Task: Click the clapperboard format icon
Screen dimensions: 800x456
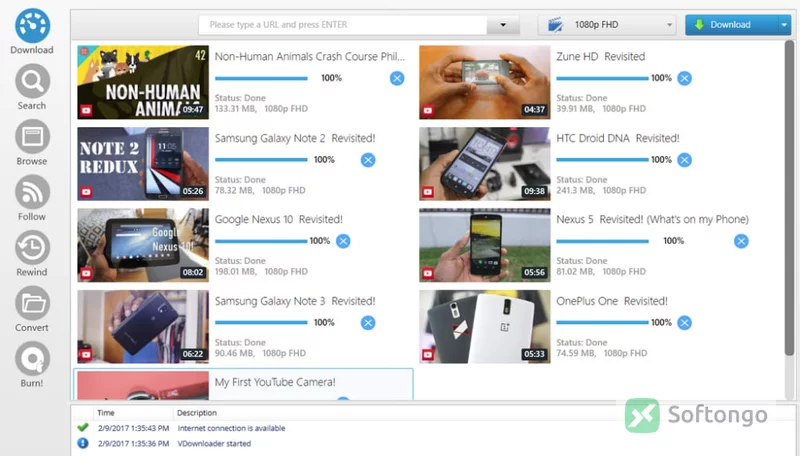Action: tap(555, 24)
